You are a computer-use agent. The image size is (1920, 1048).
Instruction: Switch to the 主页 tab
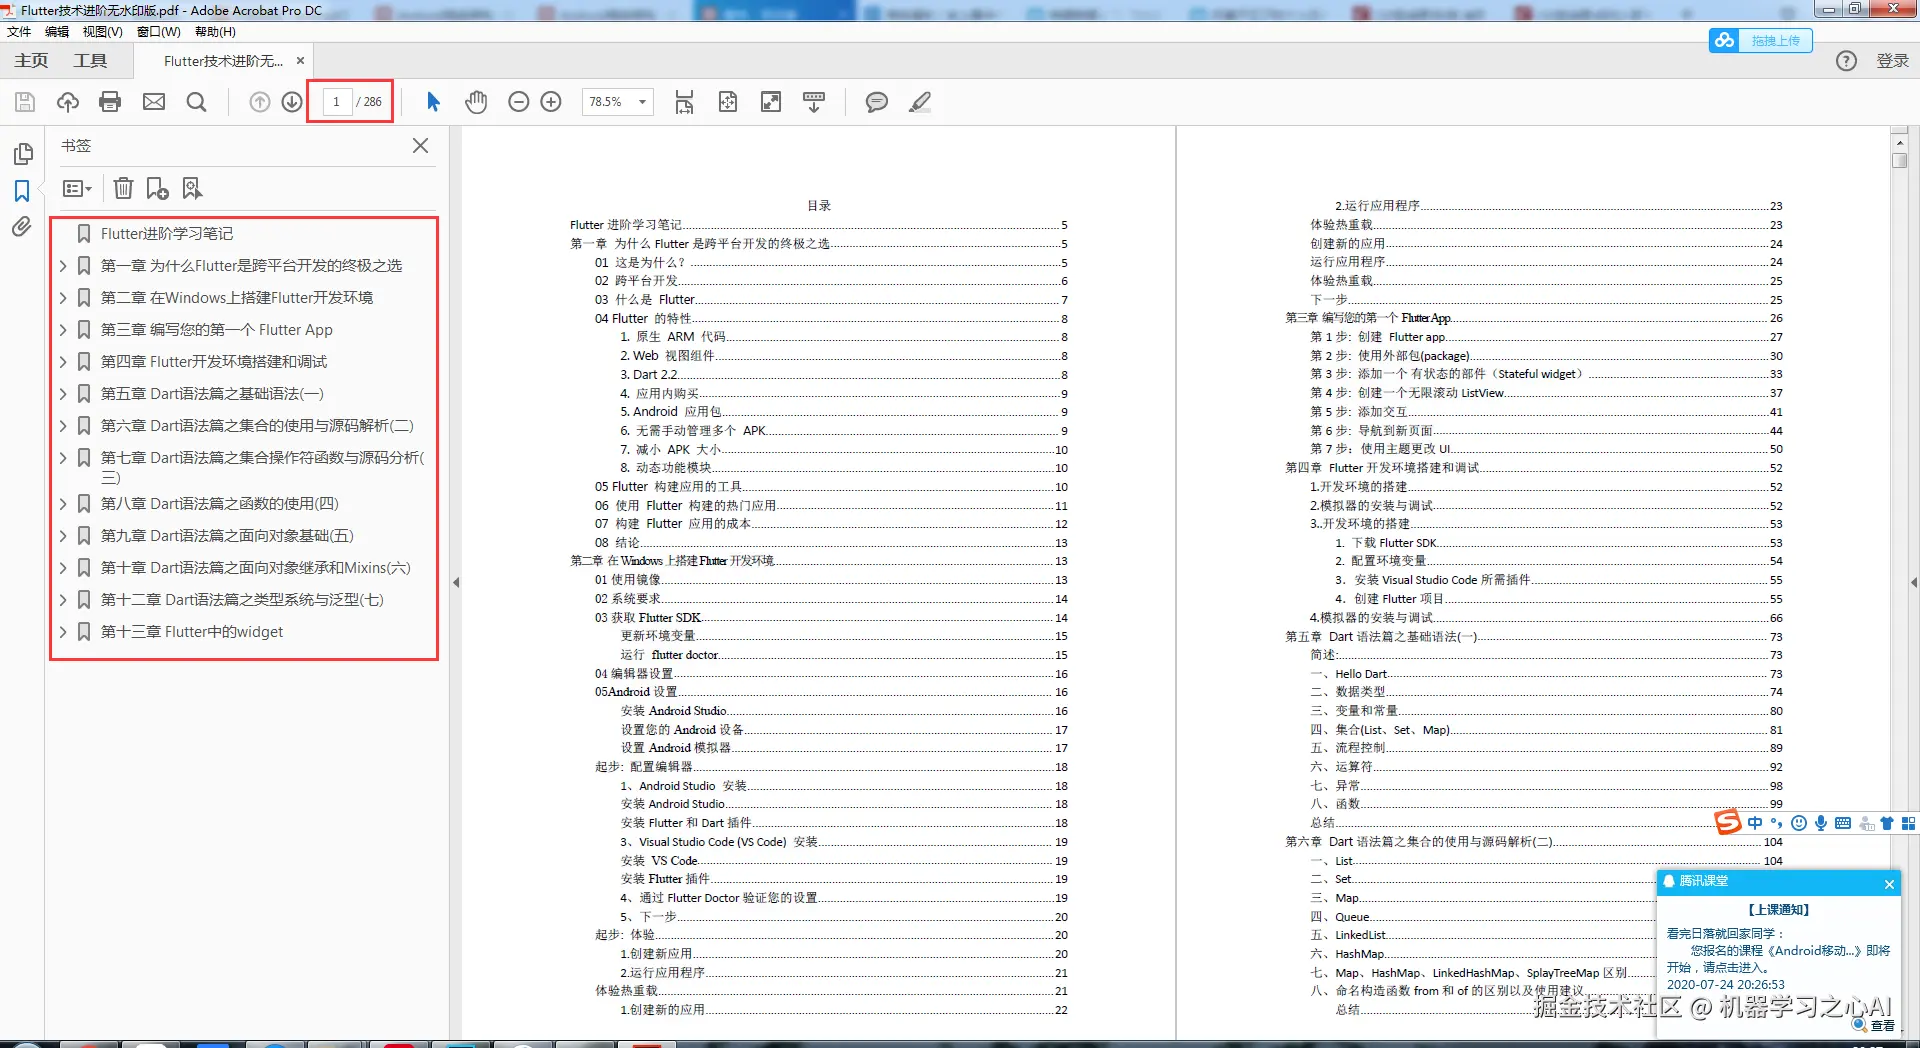(31, 61)
